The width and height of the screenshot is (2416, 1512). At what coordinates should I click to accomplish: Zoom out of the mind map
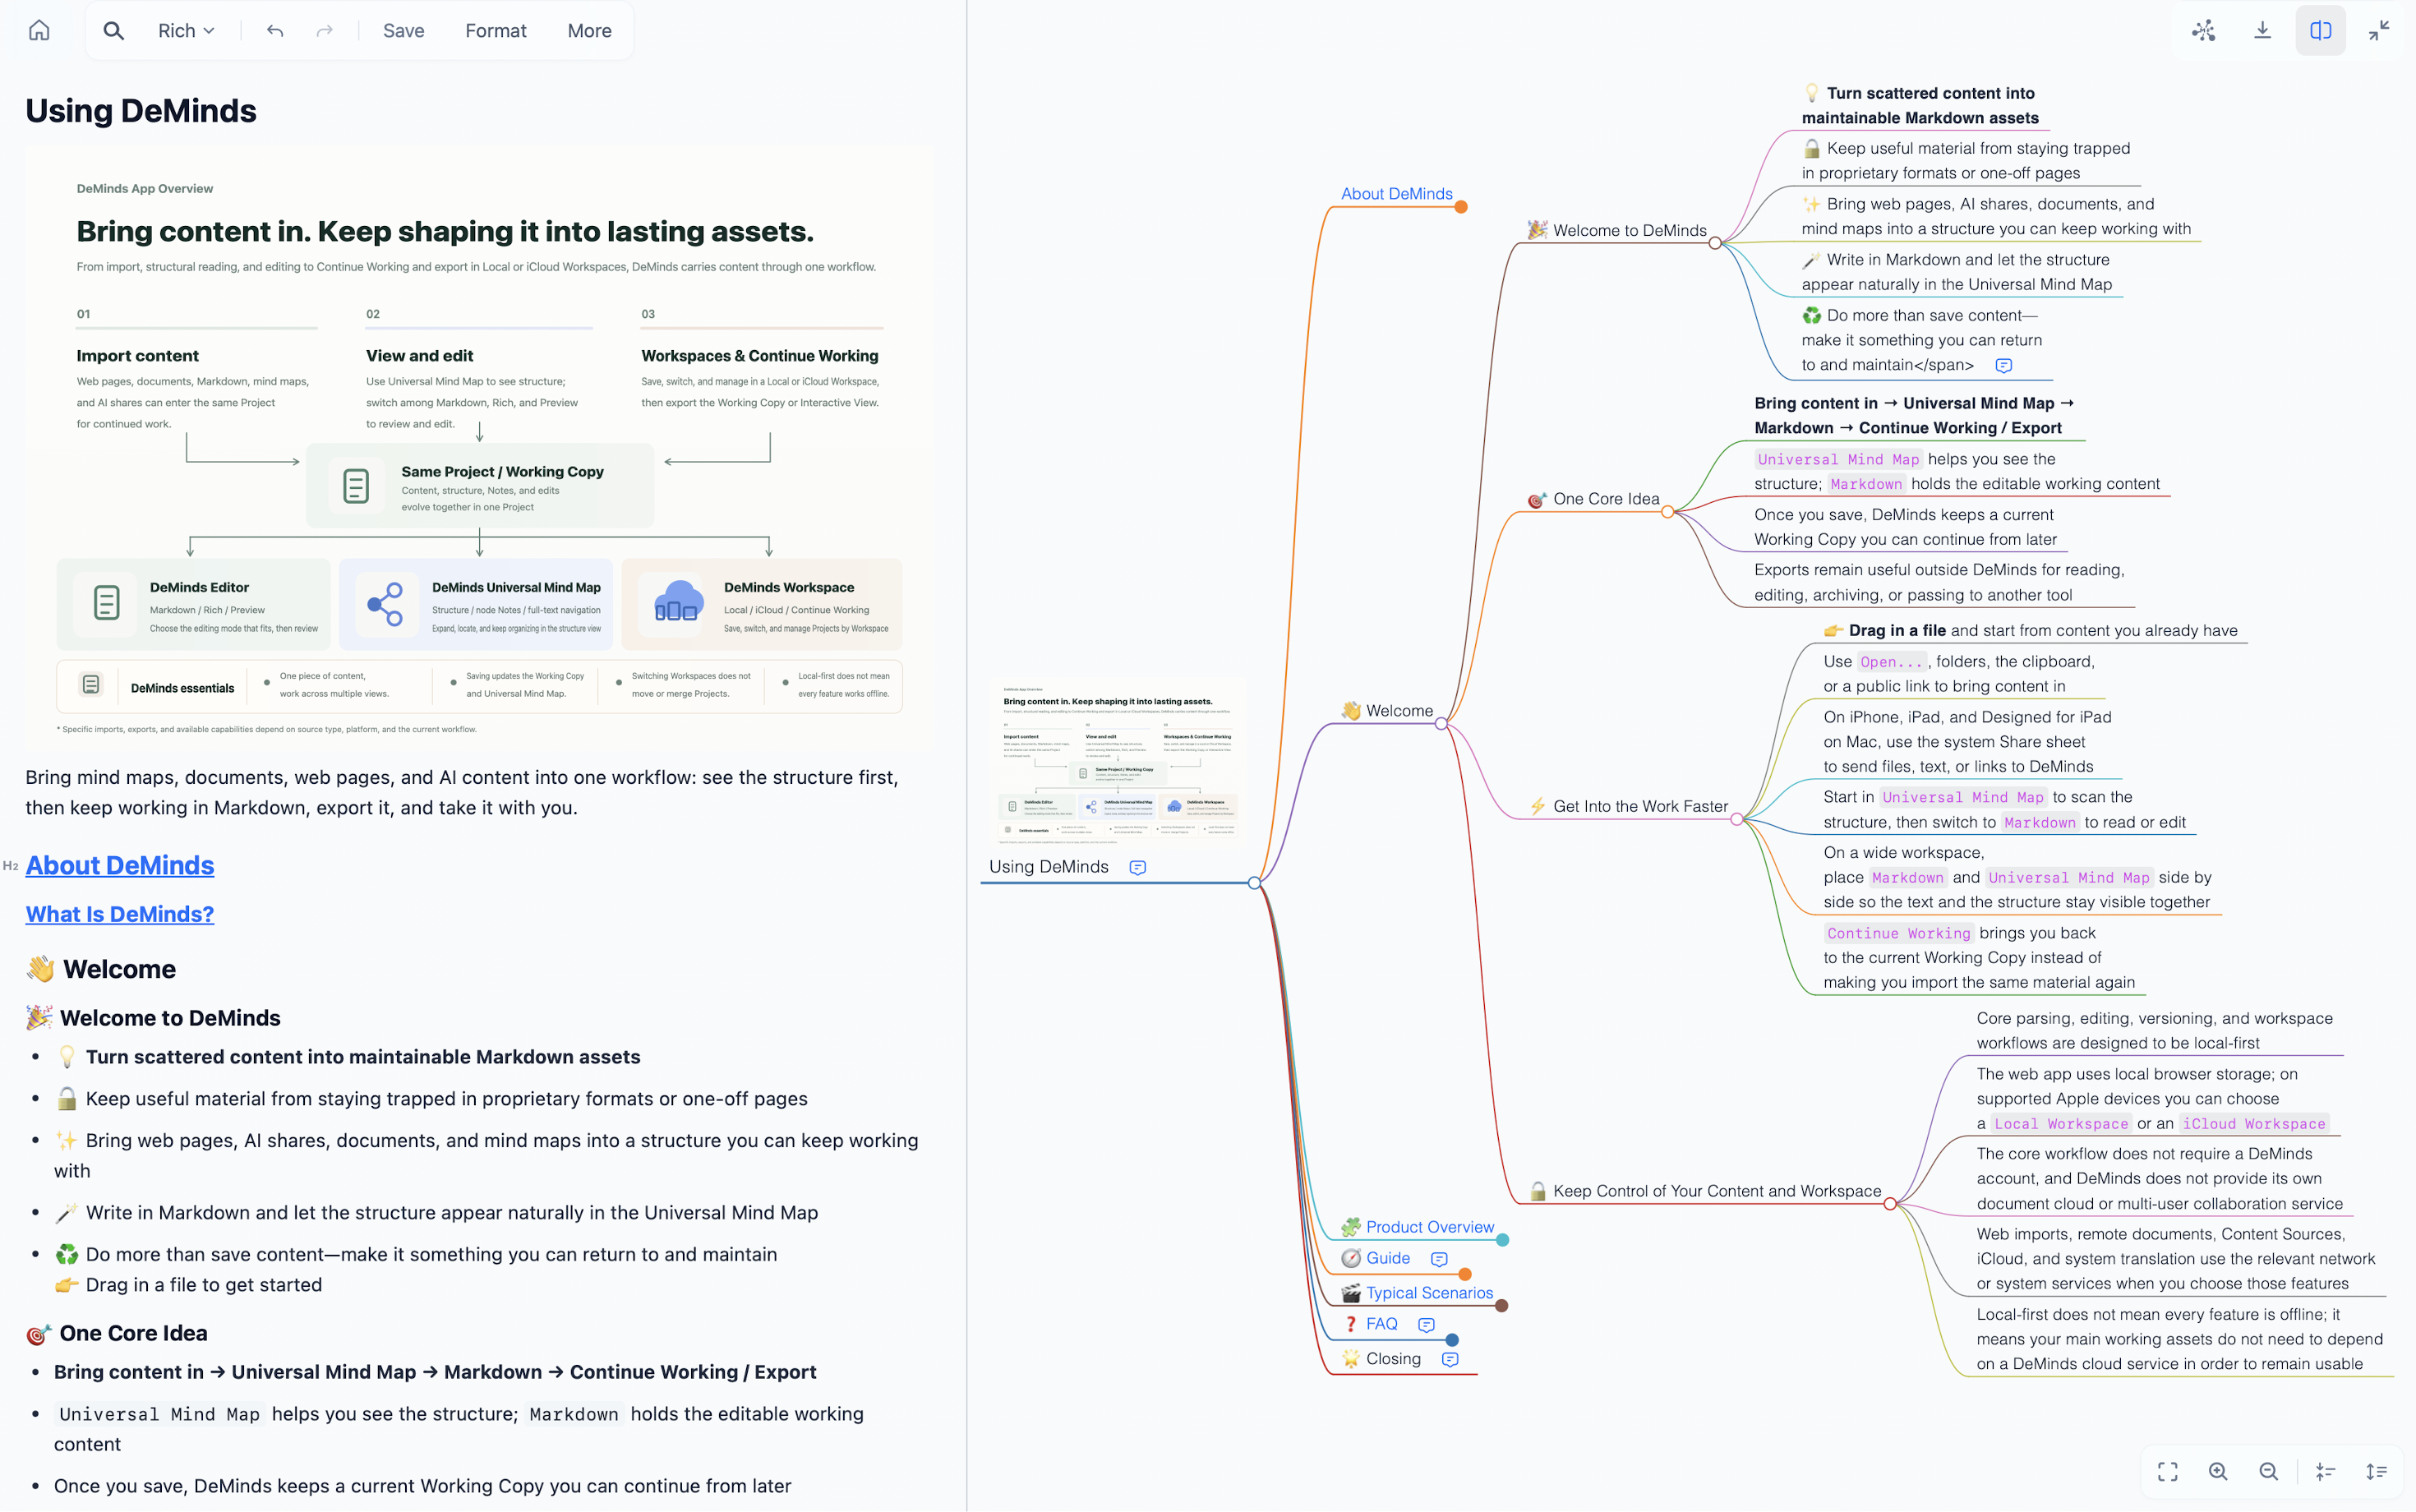click(x=2268, y=1471)
